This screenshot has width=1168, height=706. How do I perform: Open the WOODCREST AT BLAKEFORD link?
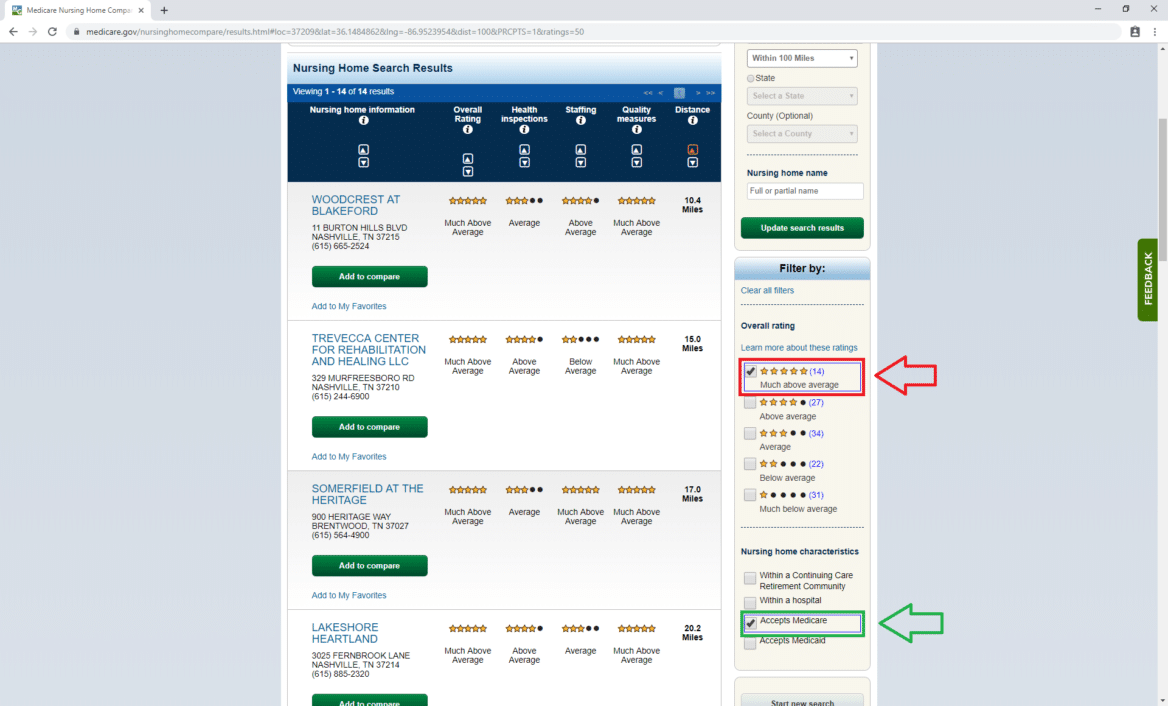tap(355, 205)
